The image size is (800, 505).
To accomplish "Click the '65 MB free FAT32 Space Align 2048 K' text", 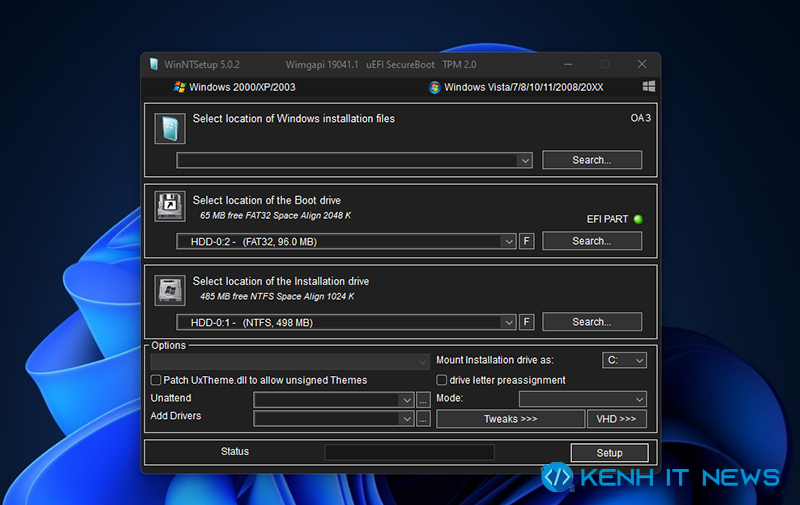I will click(x=276, y=215).
